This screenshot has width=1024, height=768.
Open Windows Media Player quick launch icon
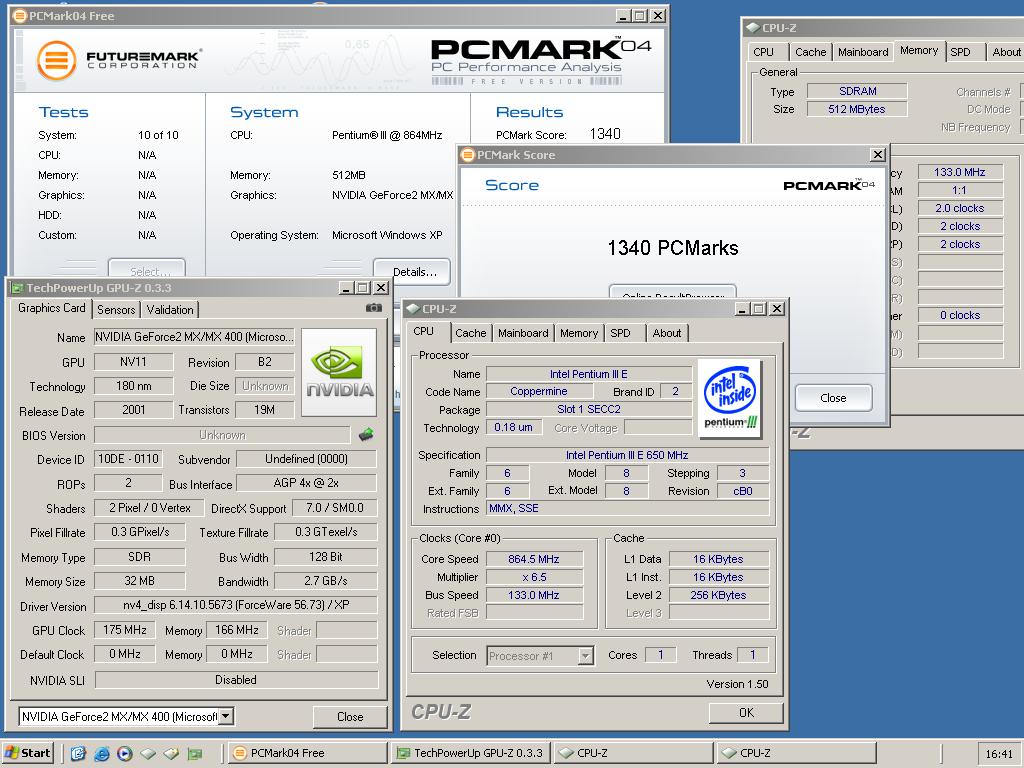tap(125, 753)
